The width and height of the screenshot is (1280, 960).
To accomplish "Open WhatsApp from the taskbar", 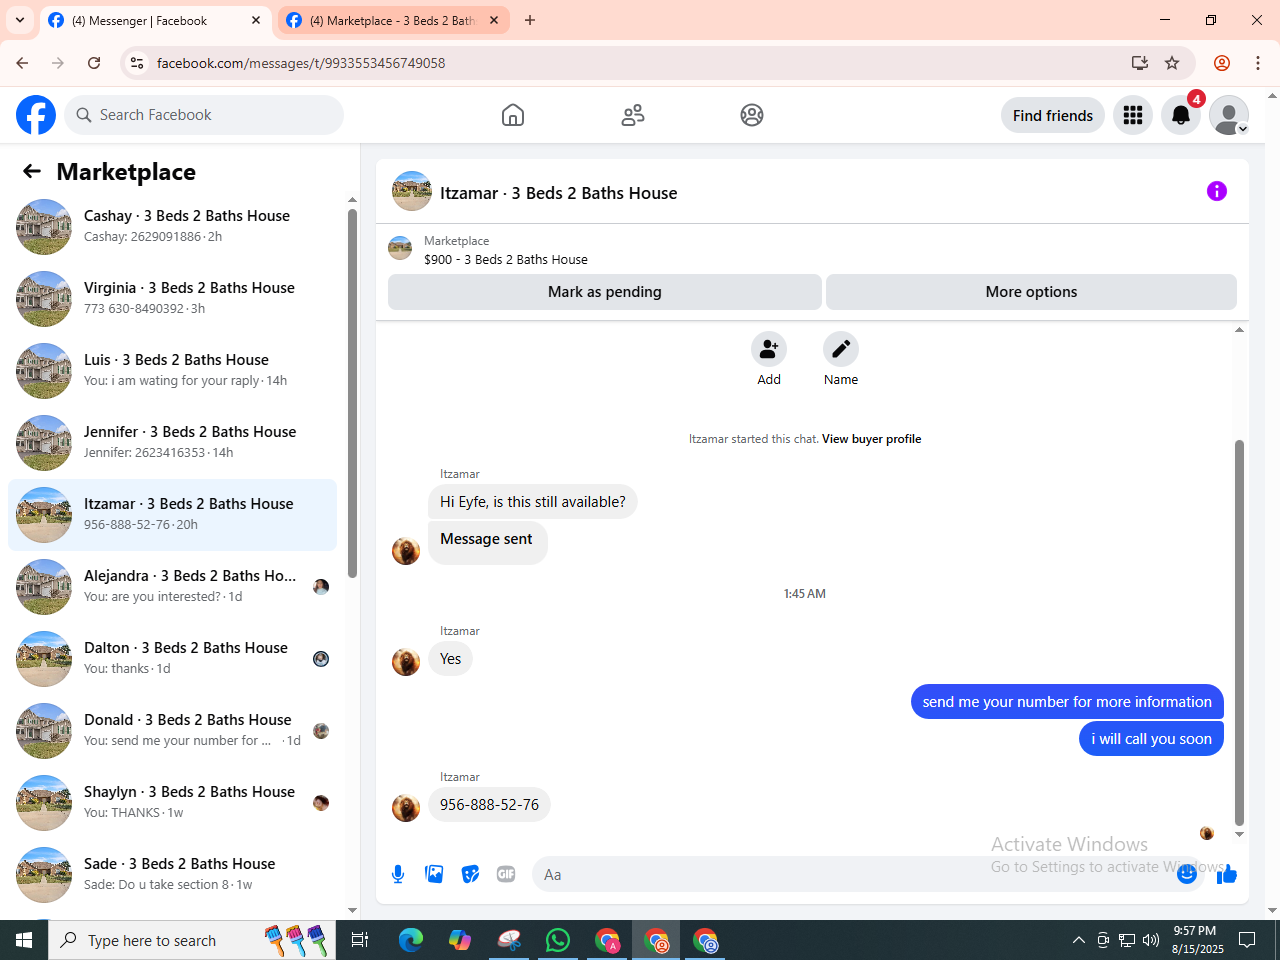I will (558, 940).
